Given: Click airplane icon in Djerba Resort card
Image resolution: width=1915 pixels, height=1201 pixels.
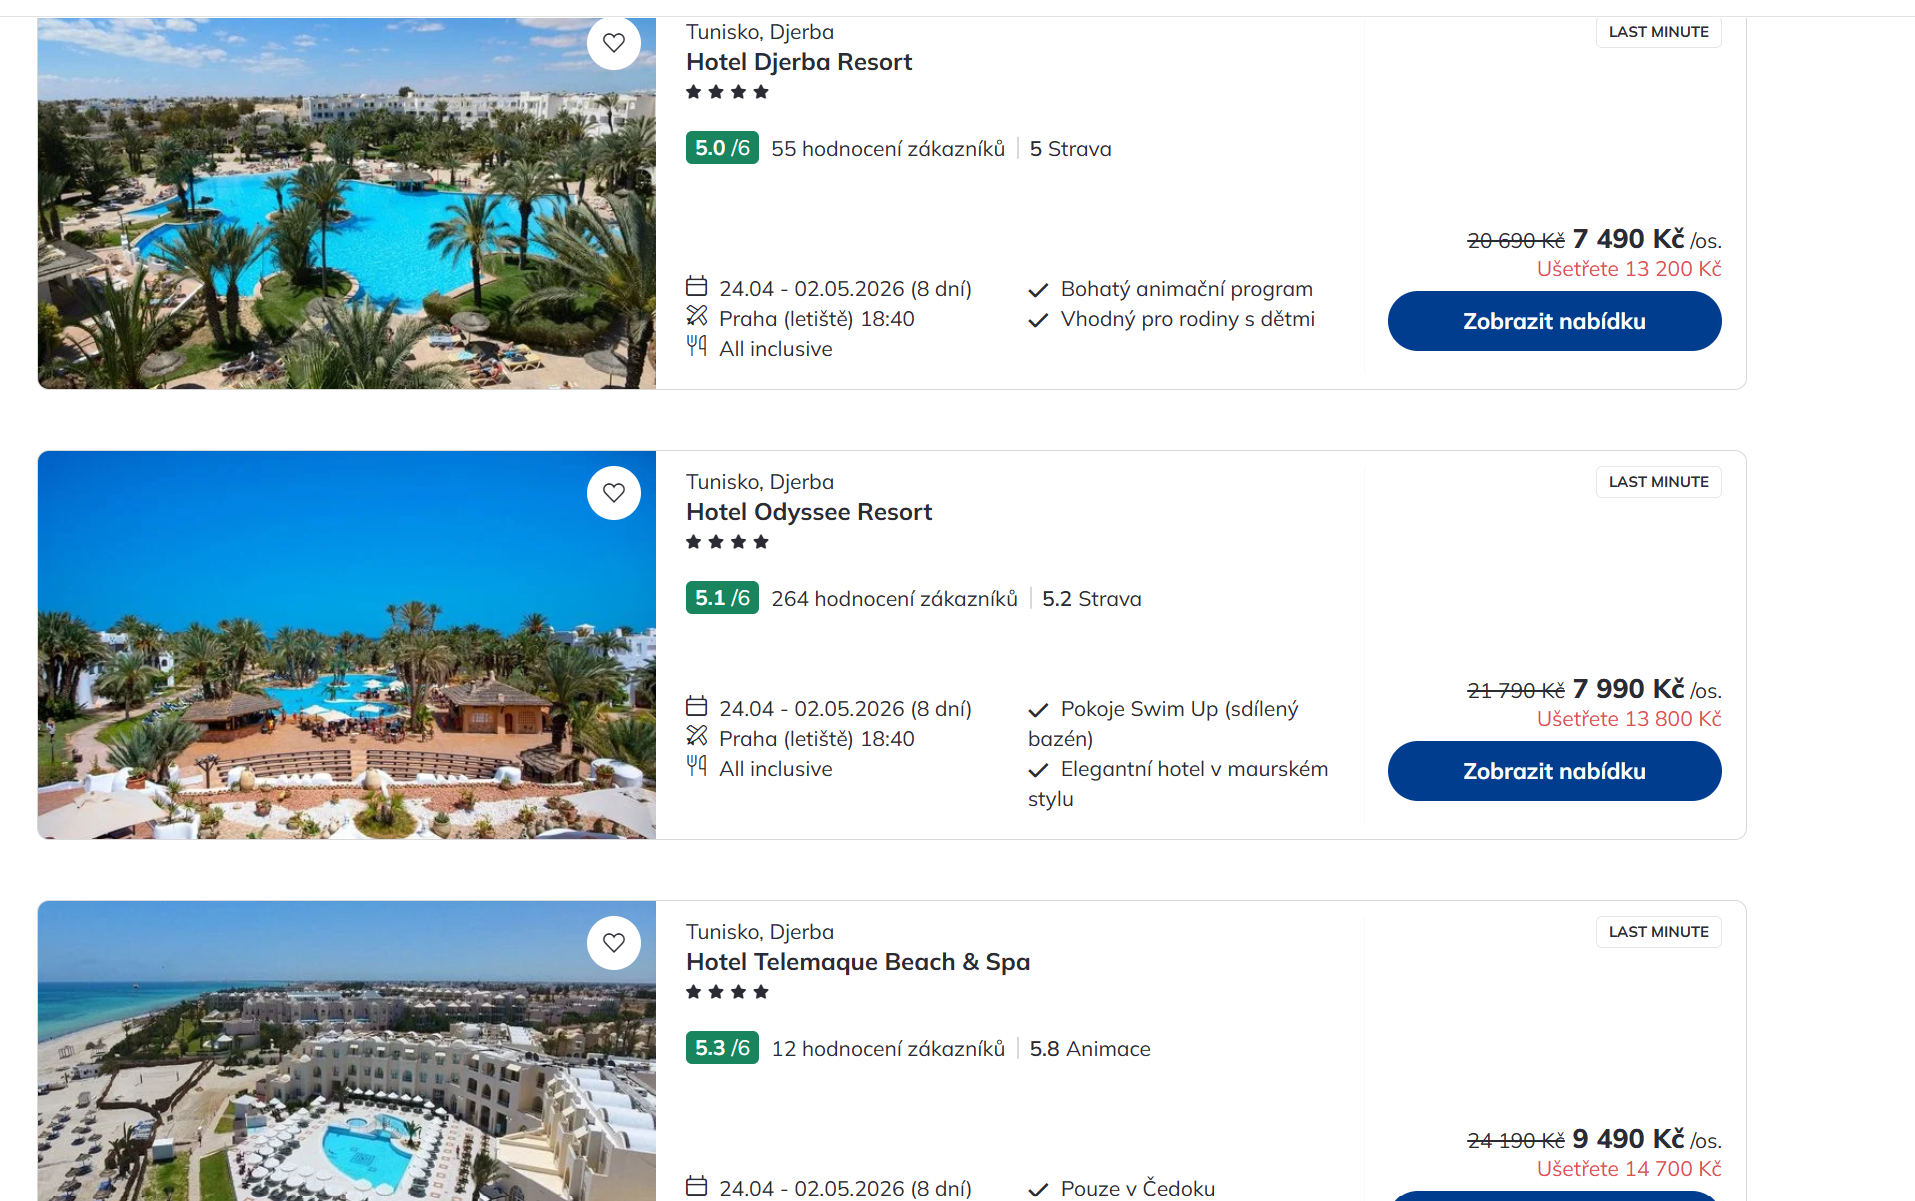Looking at the screenshot, I should coord(696,316).
